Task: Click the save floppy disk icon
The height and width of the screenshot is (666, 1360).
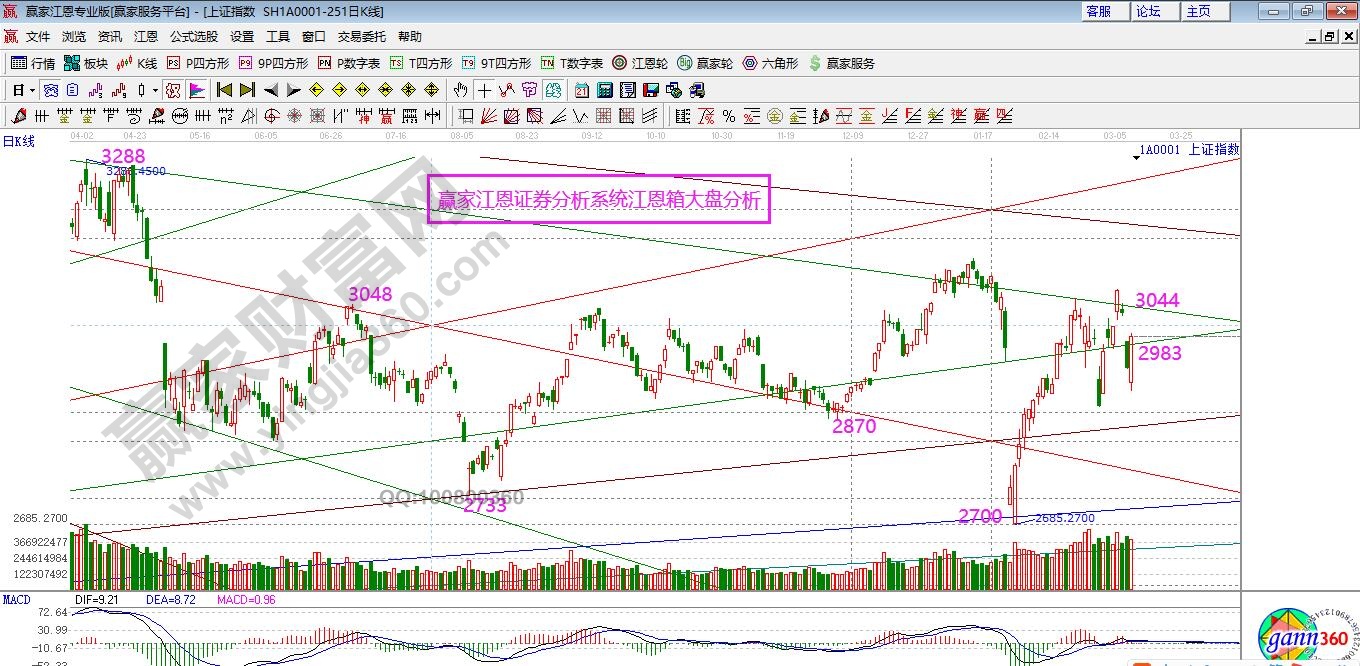Action: tap(651, 90)
